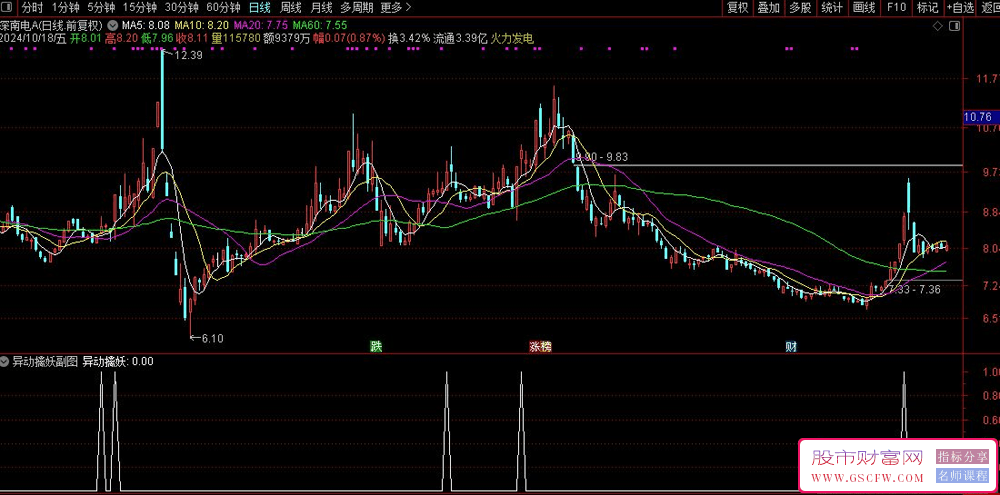Screen dimensions: 1000x495
Task: Switch to 周线 weekly chart
Action: click(x=291, y=8)
